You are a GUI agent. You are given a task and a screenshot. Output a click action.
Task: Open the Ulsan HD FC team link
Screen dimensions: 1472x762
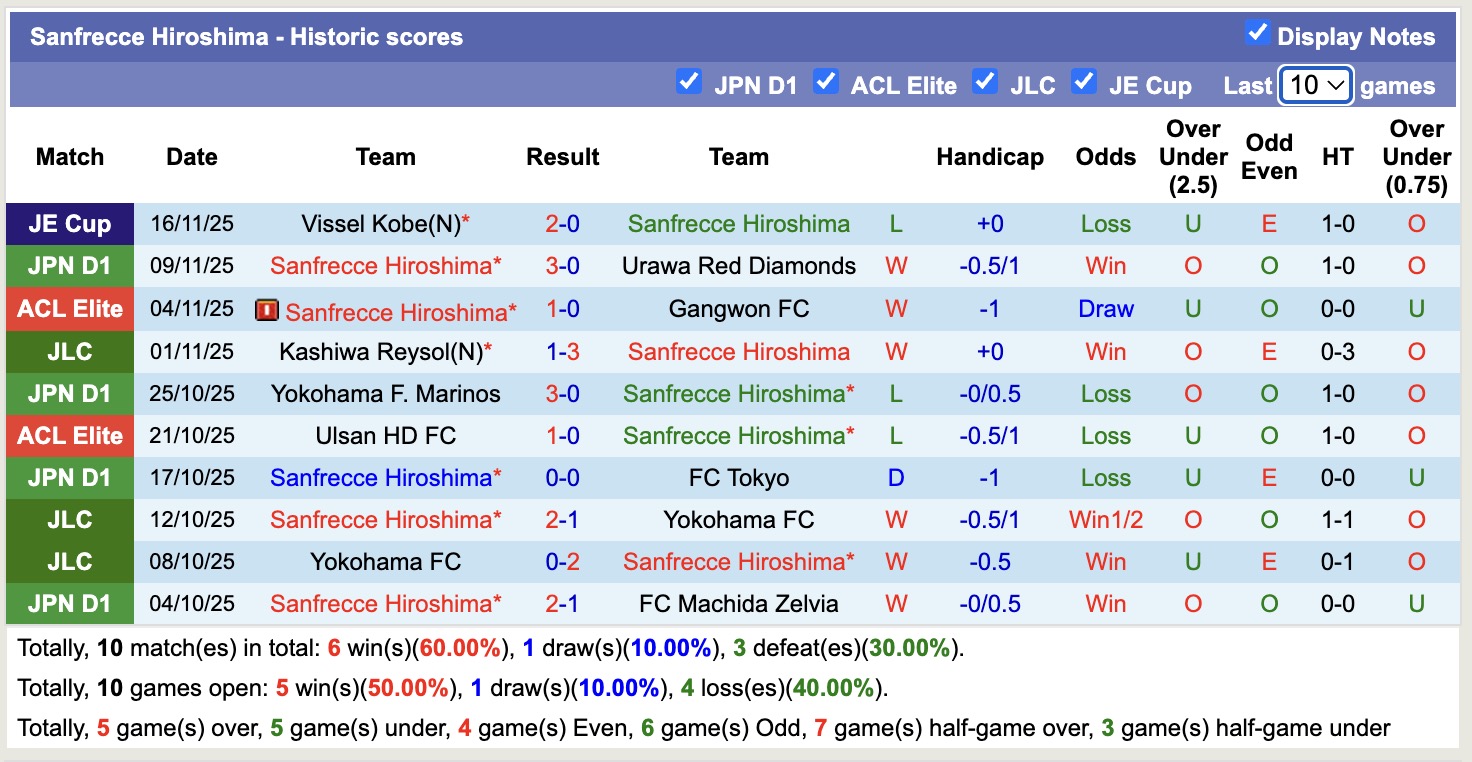pyautogui.click(x=385, y=436)
